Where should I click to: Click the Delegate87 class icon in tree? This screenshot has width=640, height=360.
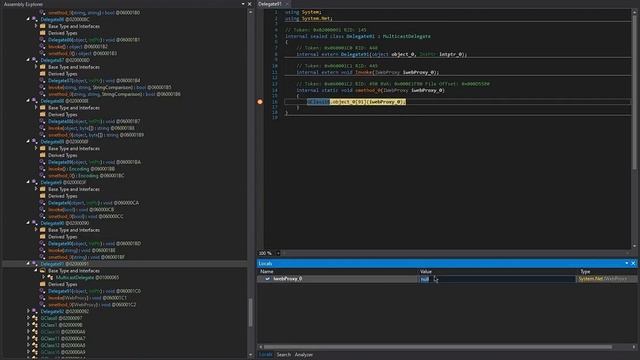pos(35,60)
